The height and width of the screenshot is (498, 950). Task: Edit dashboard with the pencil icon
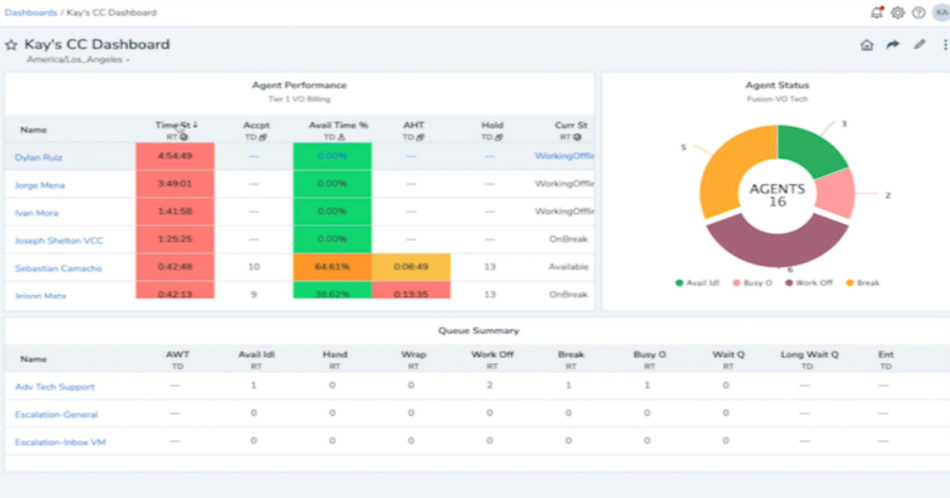click(x=920, y=45)
